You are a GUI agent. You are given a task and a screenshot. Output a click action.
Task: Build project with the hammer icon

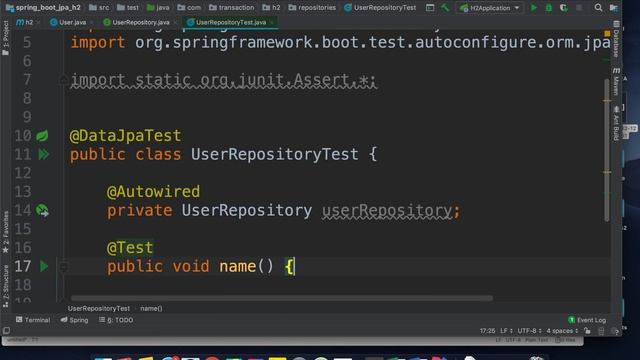click(445, 8)
